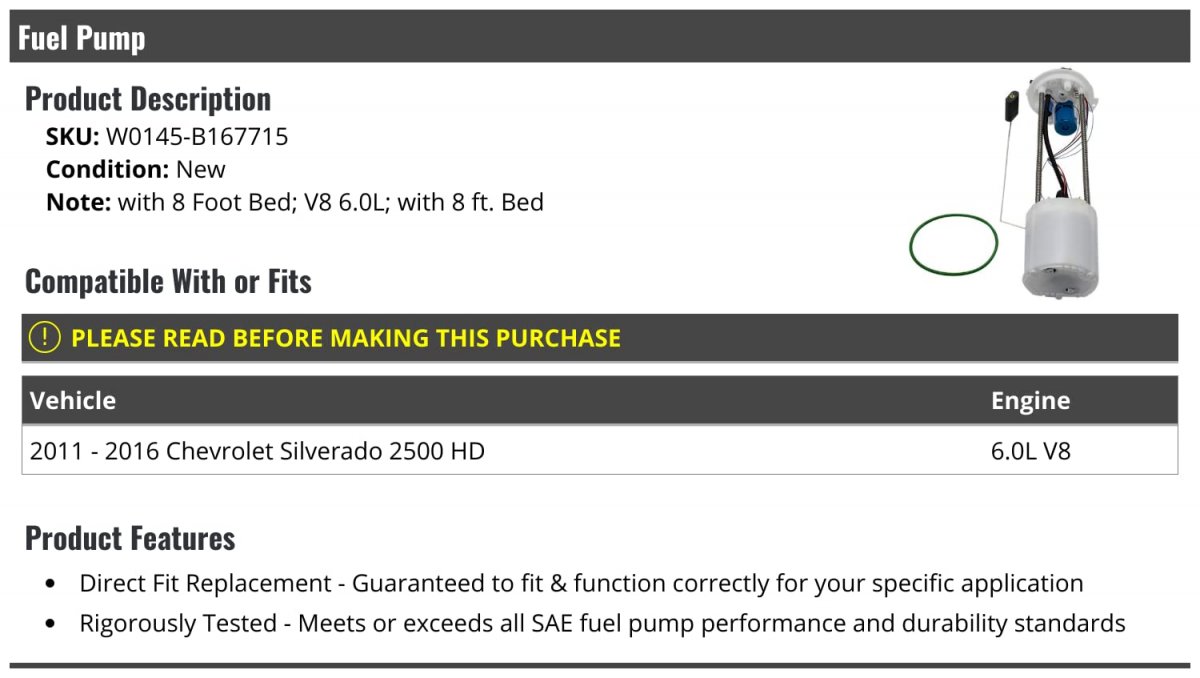The width and height of the screenshot is (1200, 678).
Task: Click the yellow exclamation warning icon
Action: pyautogui.click(x=45, y=338)
